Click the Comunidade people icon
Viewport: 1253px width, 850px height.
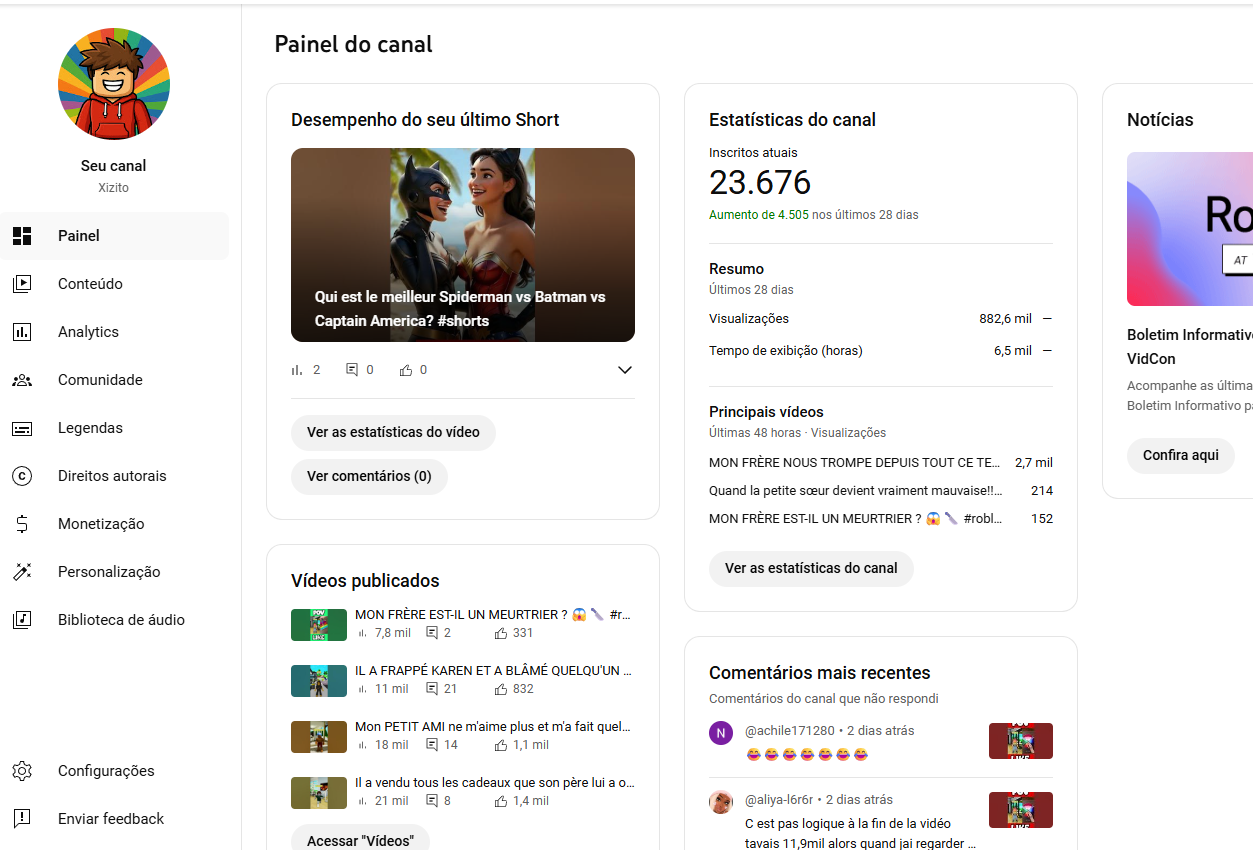click(22, 380)
